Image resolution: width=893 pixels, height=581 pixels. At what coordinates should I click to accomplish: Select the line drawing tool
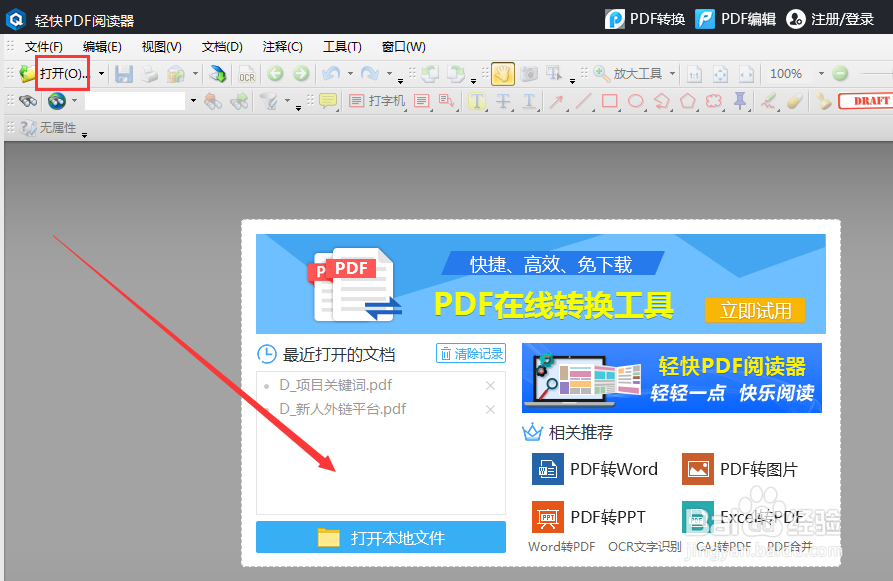[583, 101]
